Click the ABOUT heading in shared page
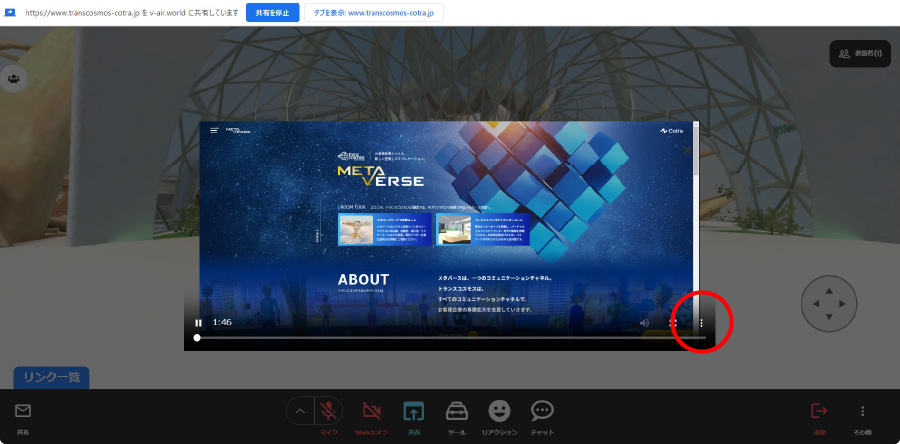 (x=363, y=280)
